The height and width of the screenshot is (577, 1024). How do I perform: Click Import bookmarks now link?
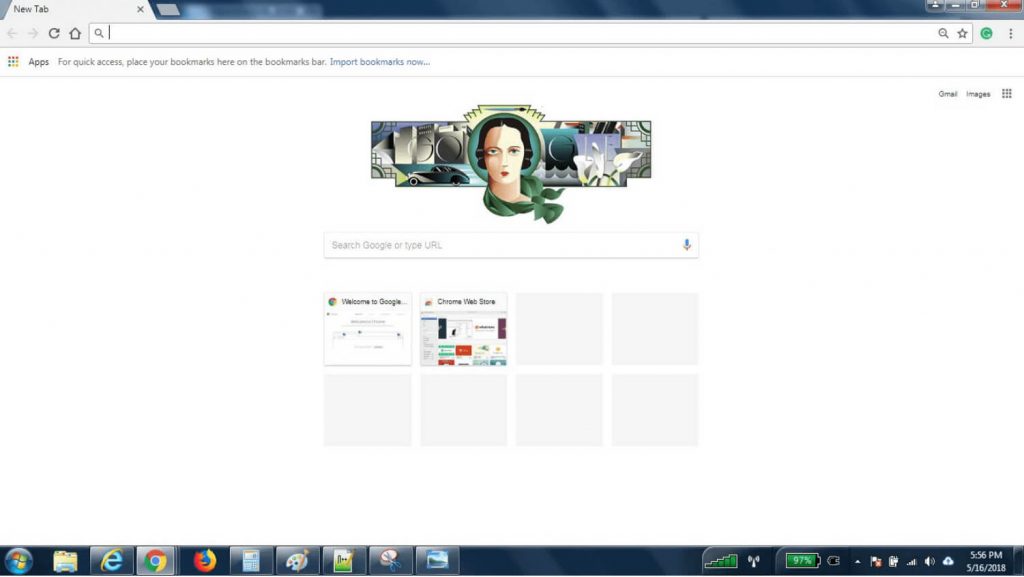(379, 62)
